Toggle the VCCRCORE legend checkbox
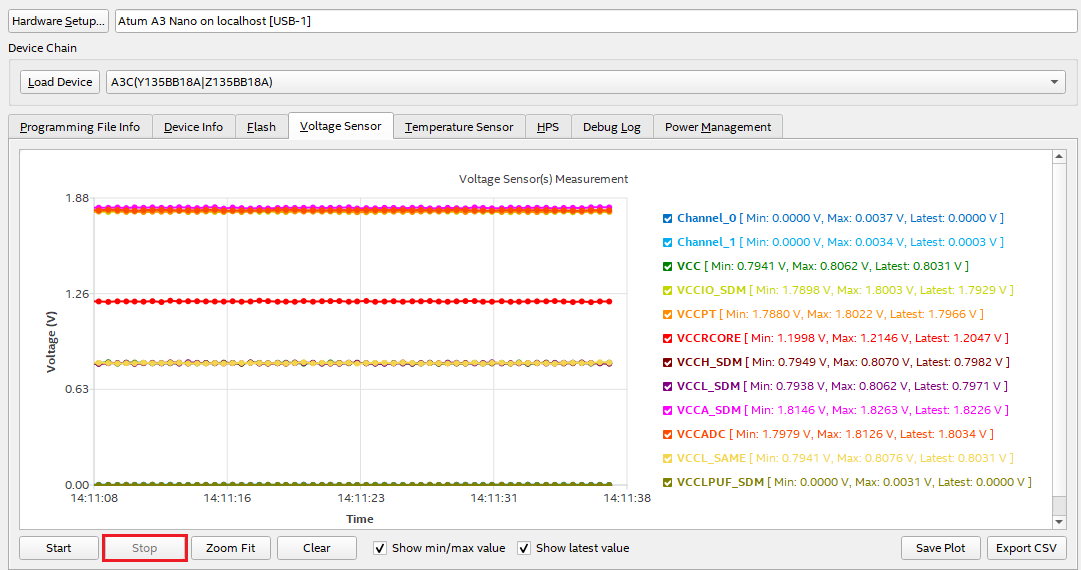 point(668,338)
